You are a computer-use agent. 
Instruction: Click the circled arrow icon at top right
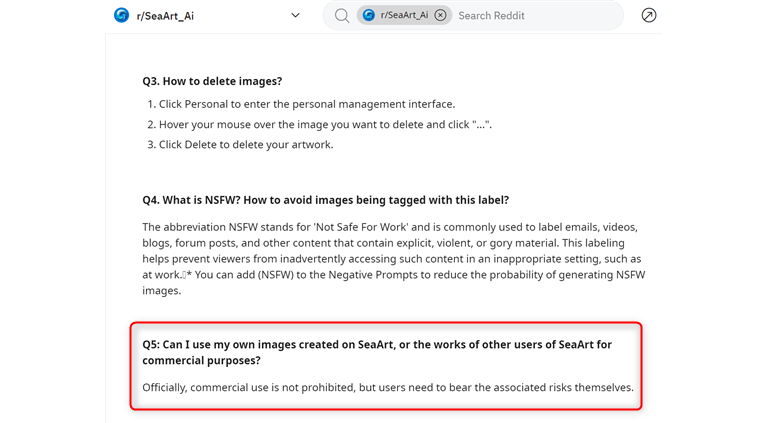point(649,16)
